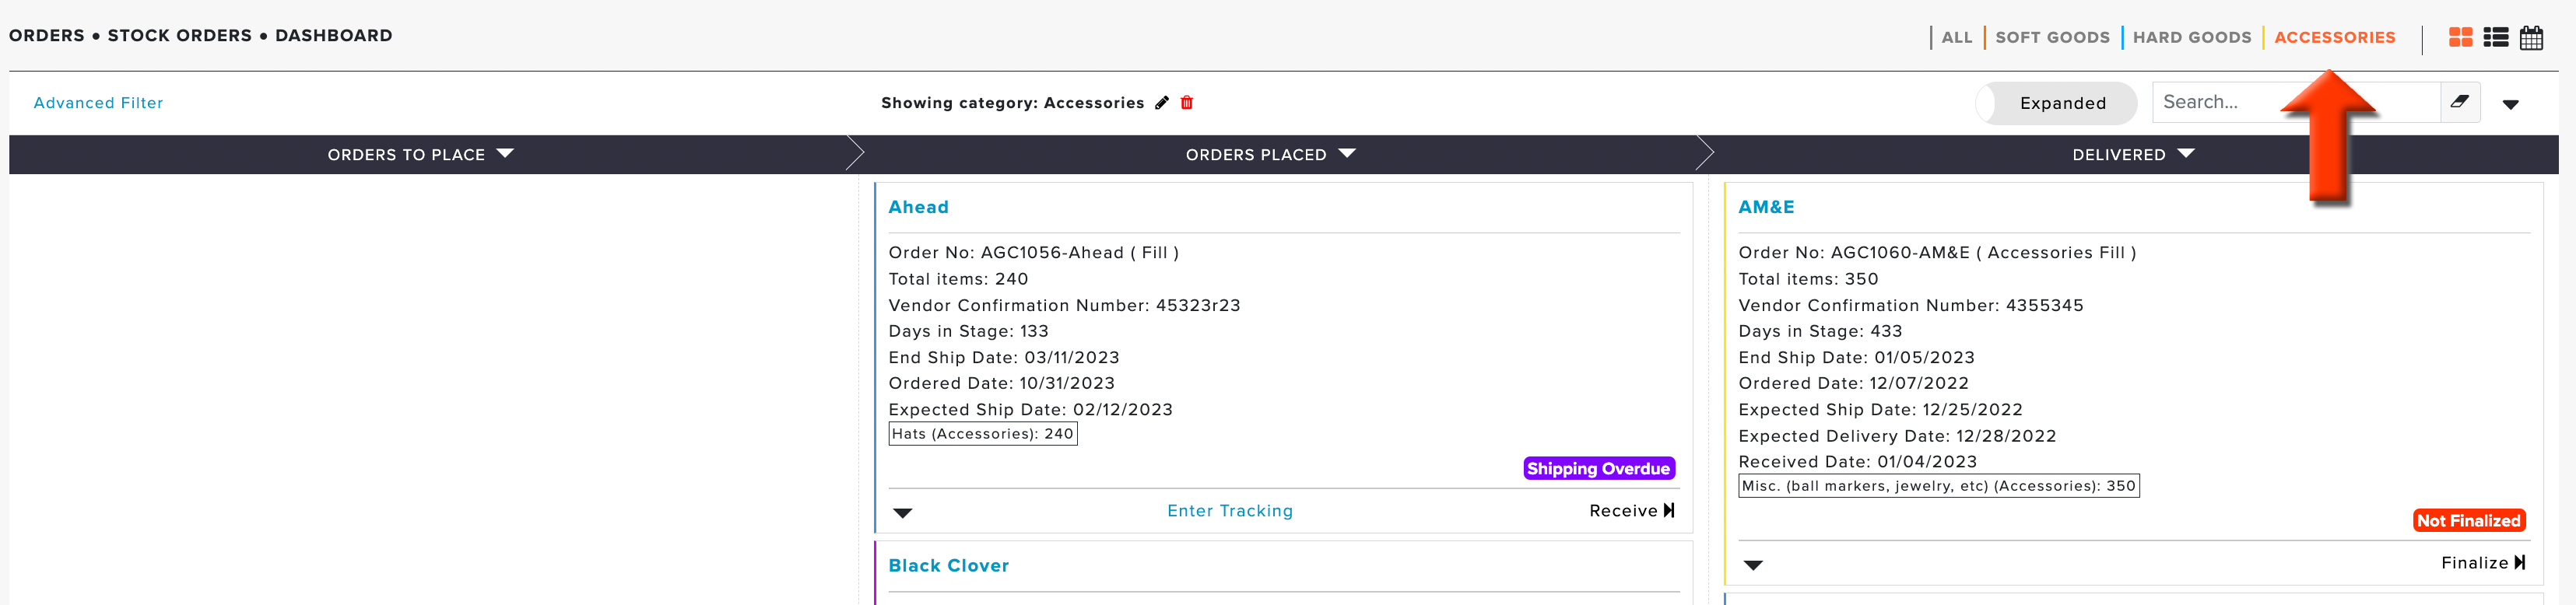Switch to card grid view icon
2576x605 pixels.
(x=2460, y=37)
